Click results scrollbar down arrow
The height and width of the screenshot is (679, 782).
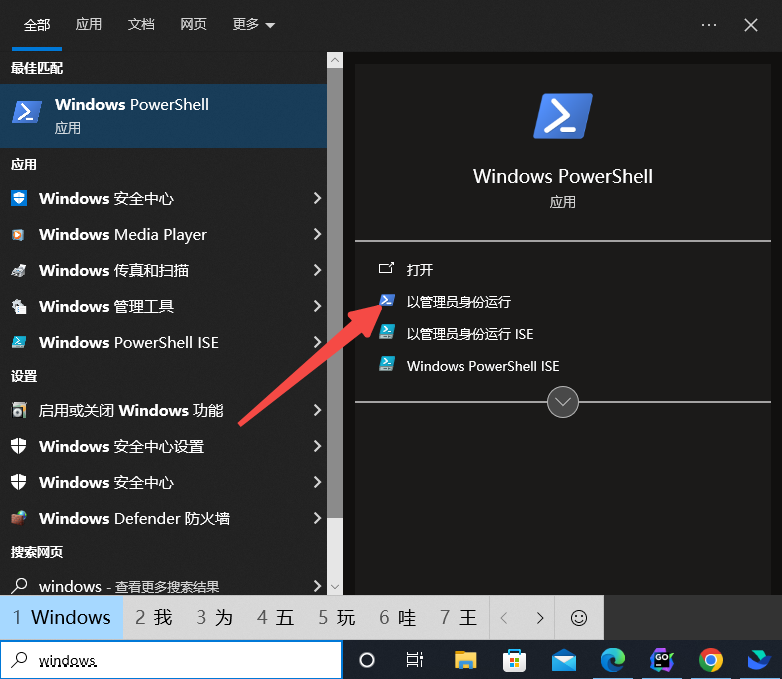(x=335, y=587)
